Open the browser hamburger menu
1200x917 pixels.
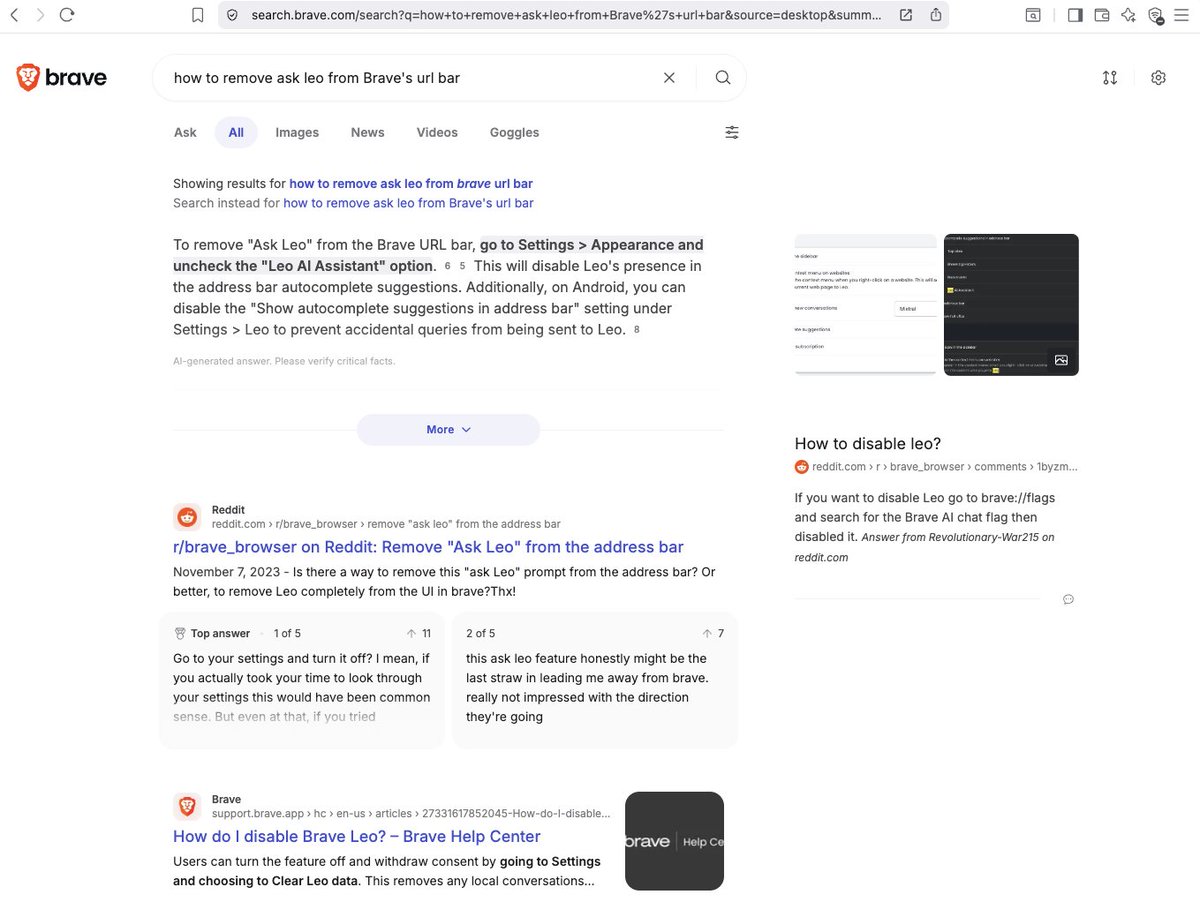tap(1183, 15)
